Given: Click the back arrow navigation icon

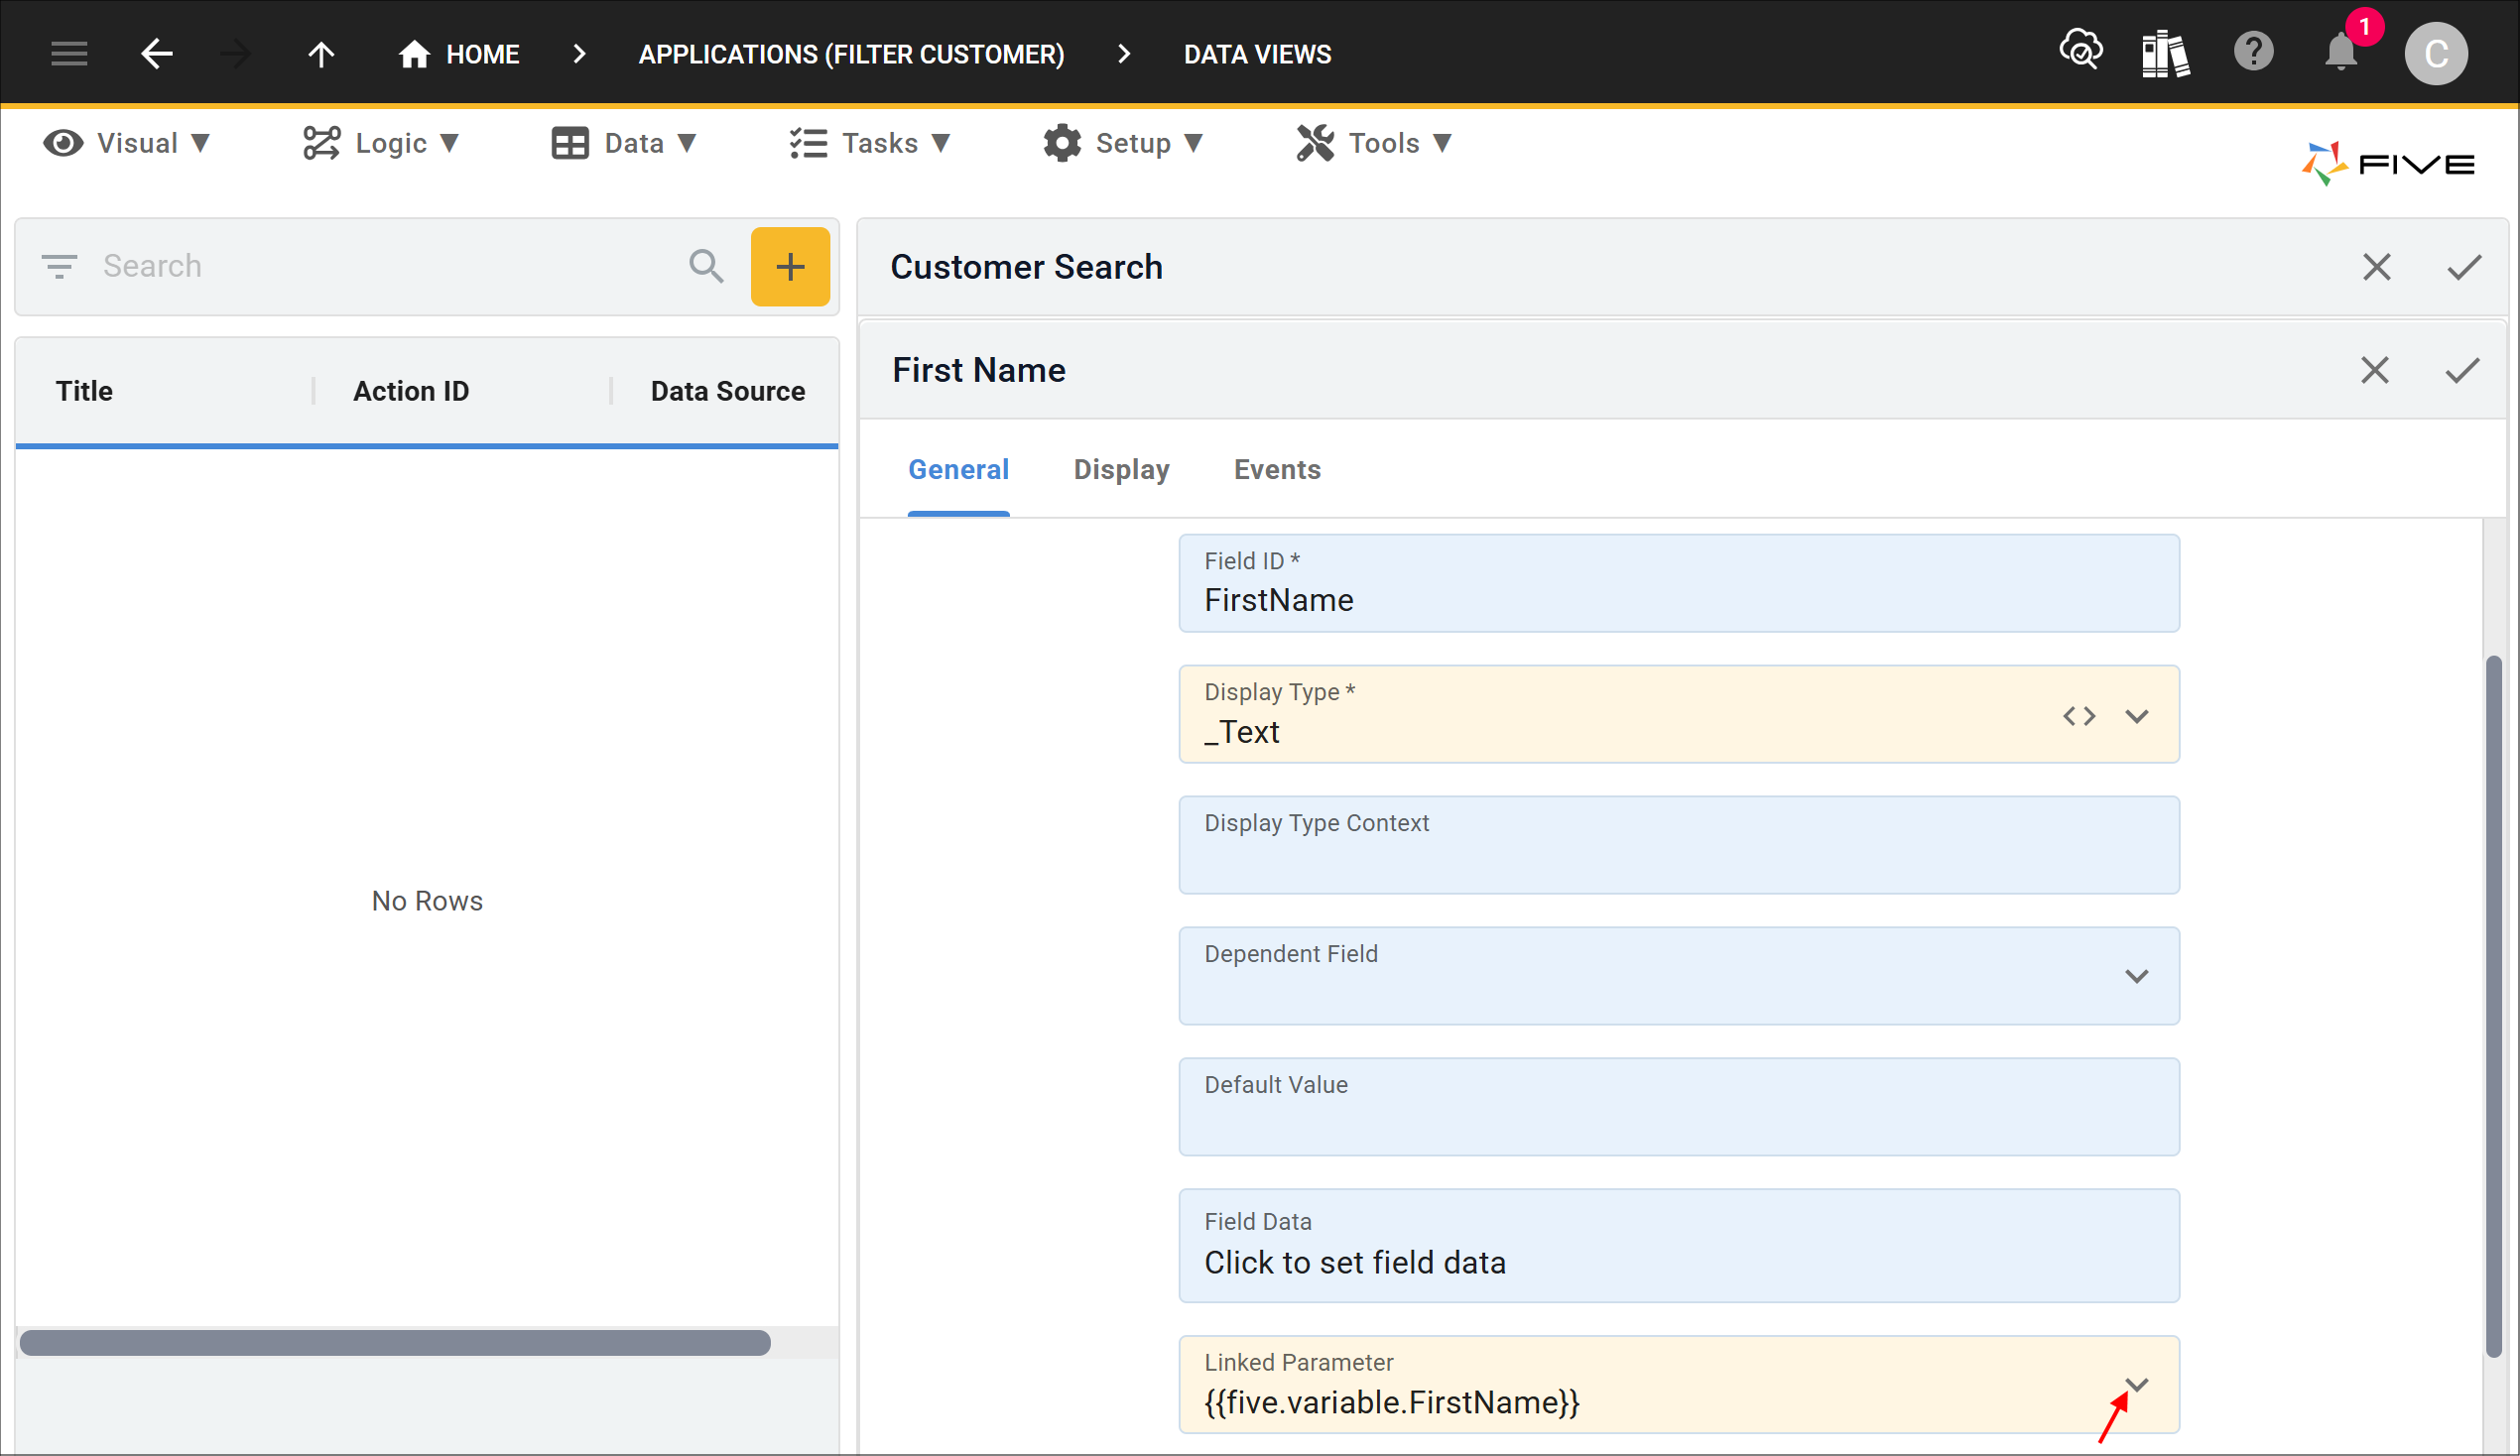Looking at the screenshot, I should click(157, 54).
